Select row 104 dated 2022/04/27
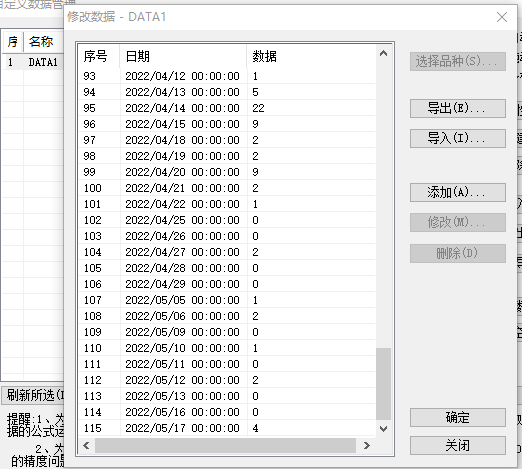The width and height of the screenshot is (522, 469). pos(227,252)
